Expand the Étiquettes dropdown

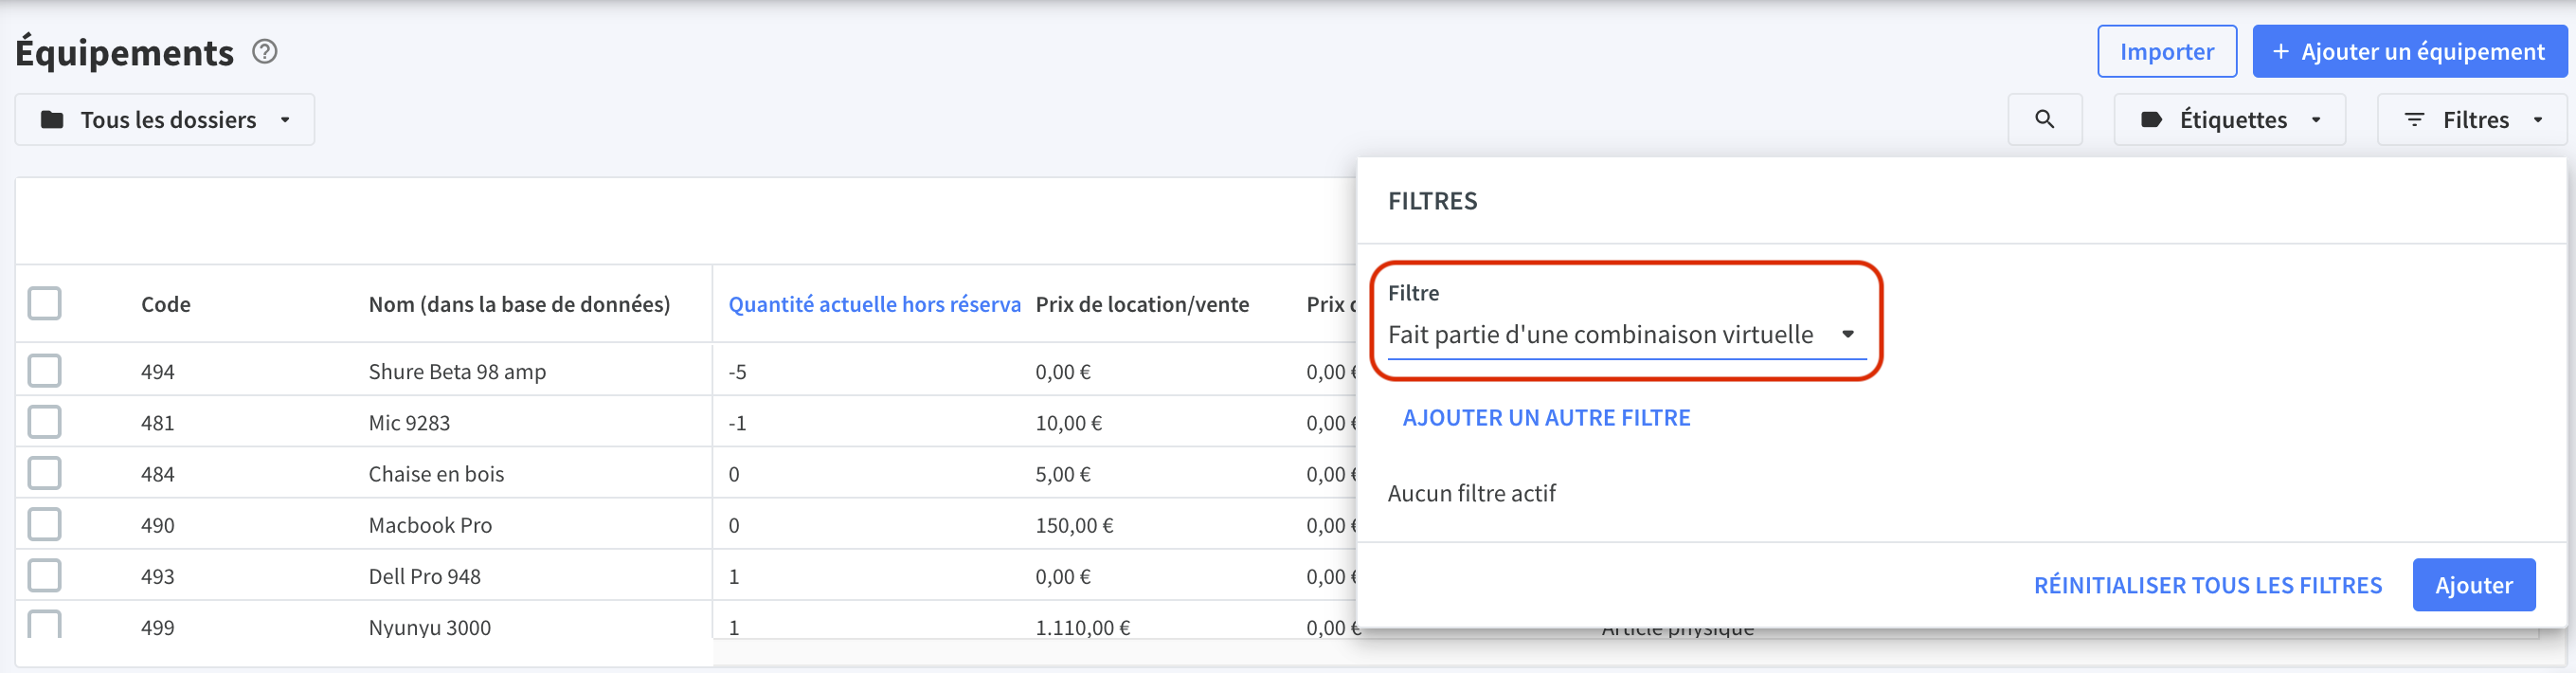[x=2229, y=120]
